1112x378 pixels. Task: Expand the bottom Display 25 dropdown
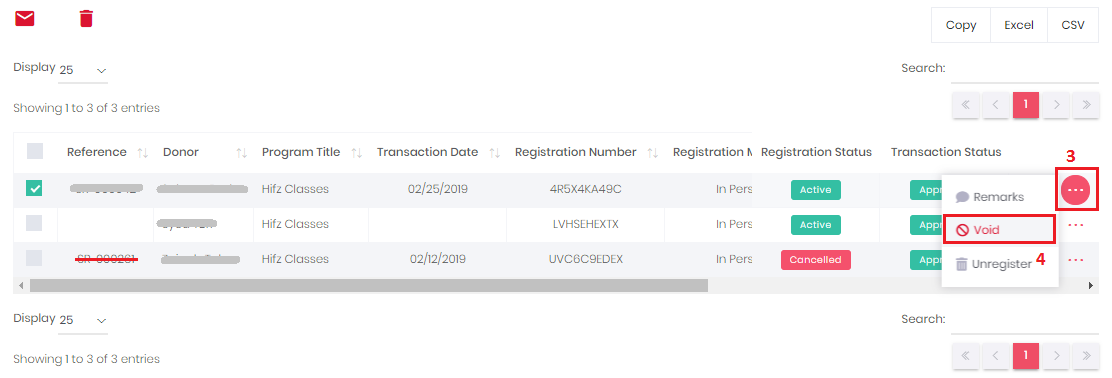pyautogui.click(x=83, y=320)
